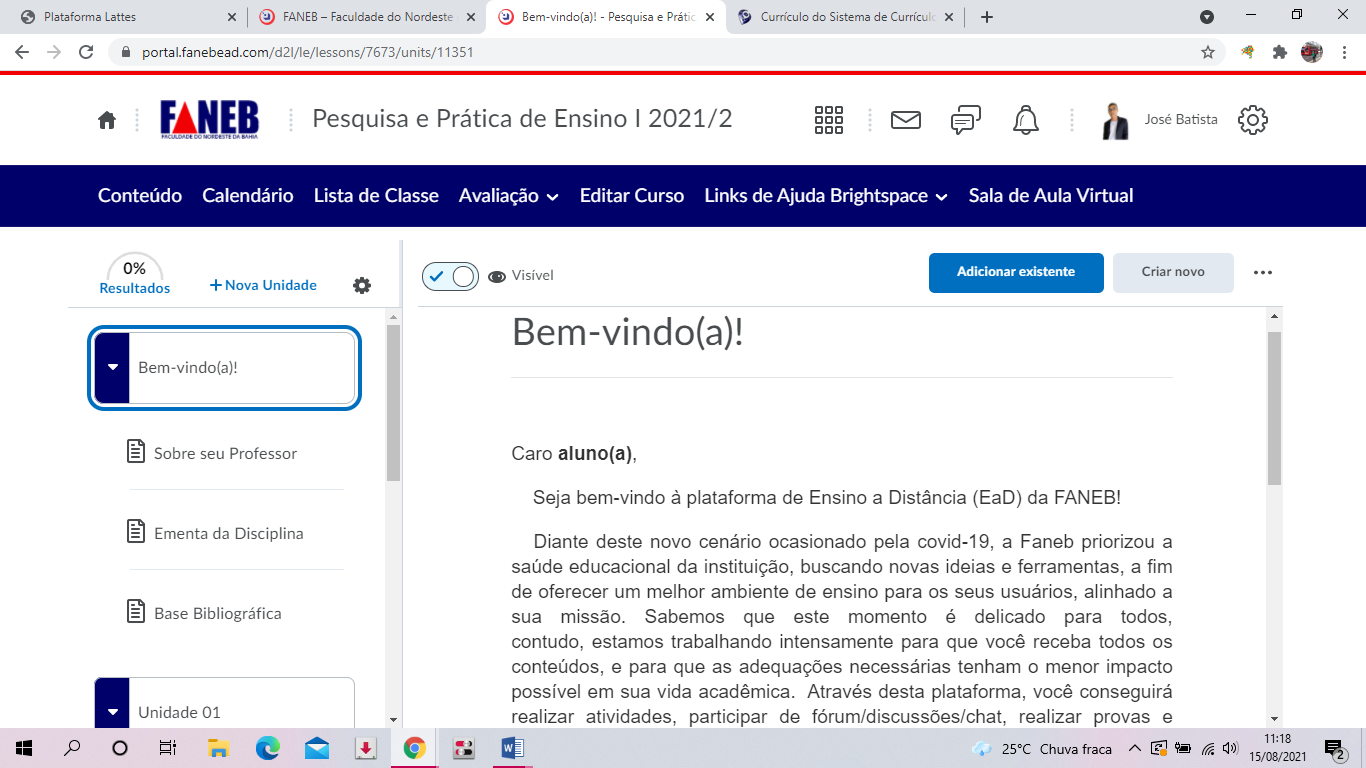Open the course selector grid icon
1366x768 pixels.
[829, 120]
